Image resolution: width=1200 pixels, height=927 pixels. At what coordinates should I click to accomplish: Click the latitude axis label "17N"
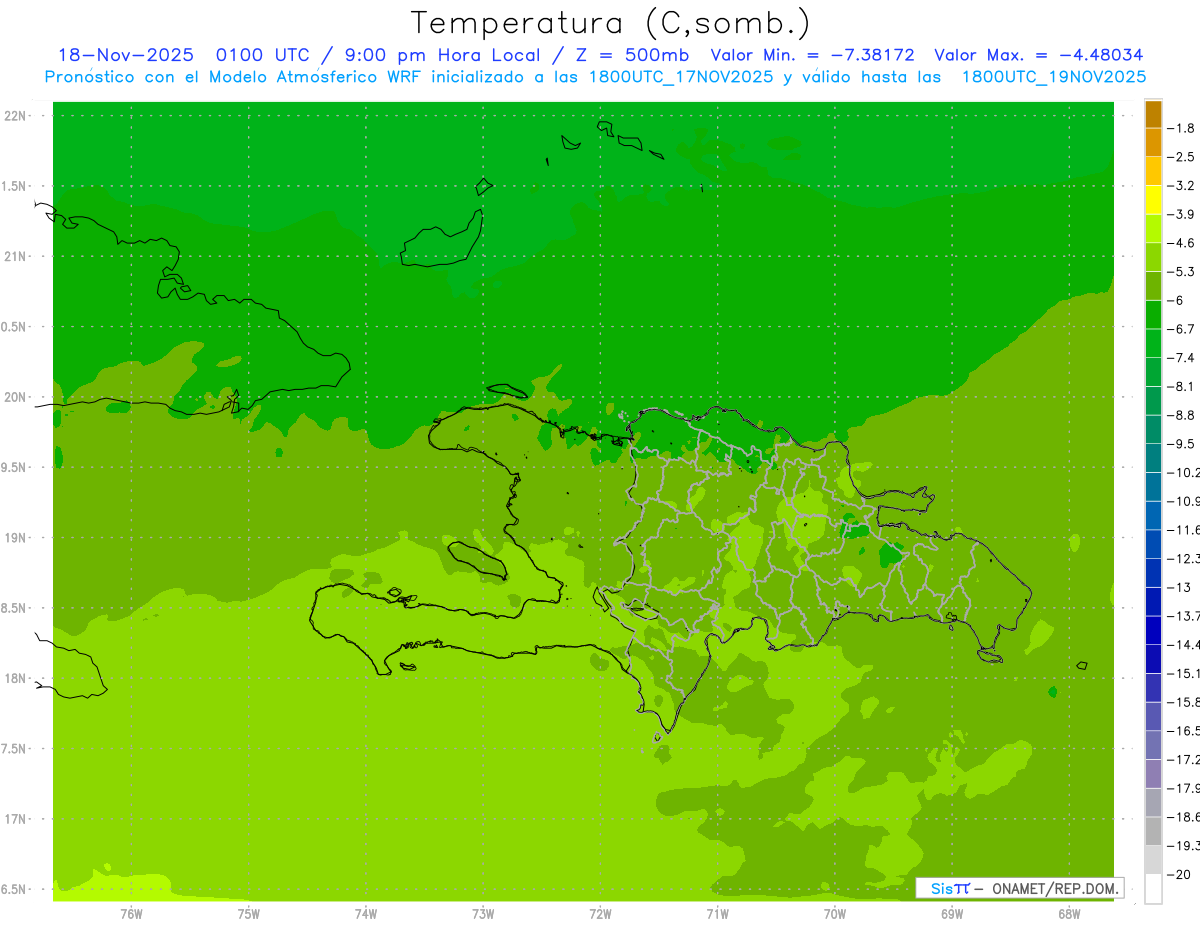pos(15,819)
